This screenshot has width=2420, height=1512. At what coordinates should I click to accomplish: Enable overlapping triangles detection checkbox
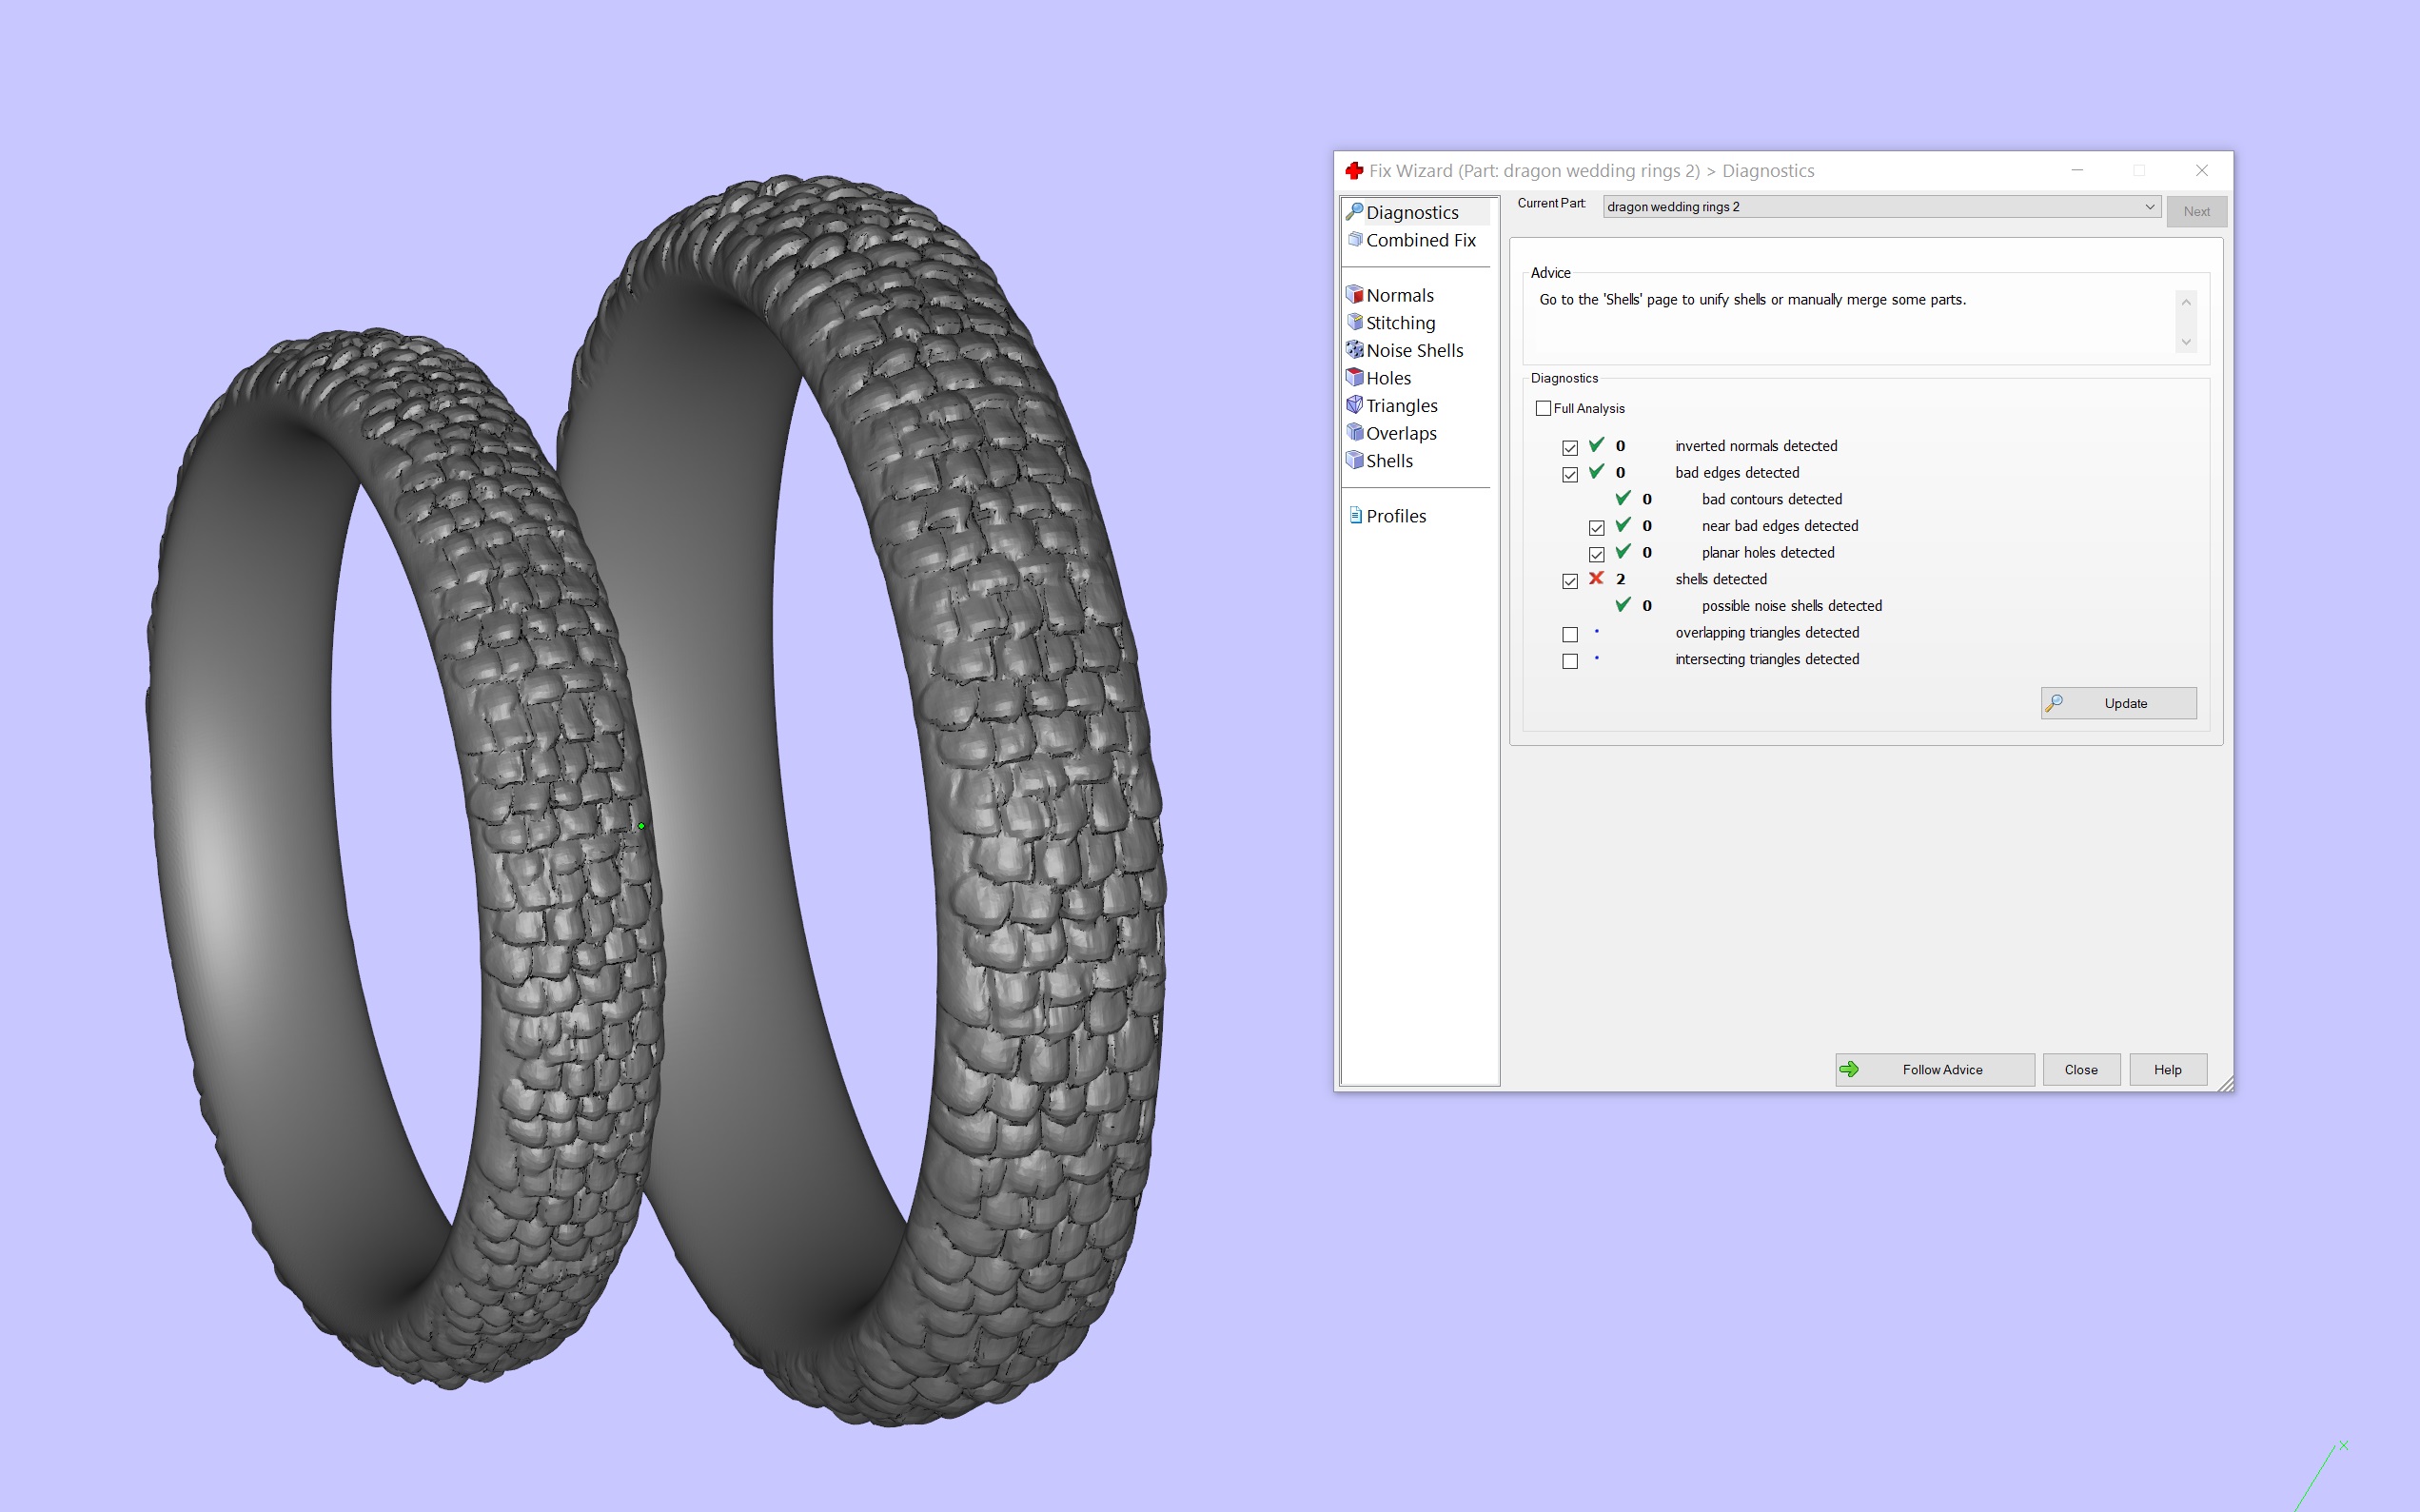(x=1570, y=634)
